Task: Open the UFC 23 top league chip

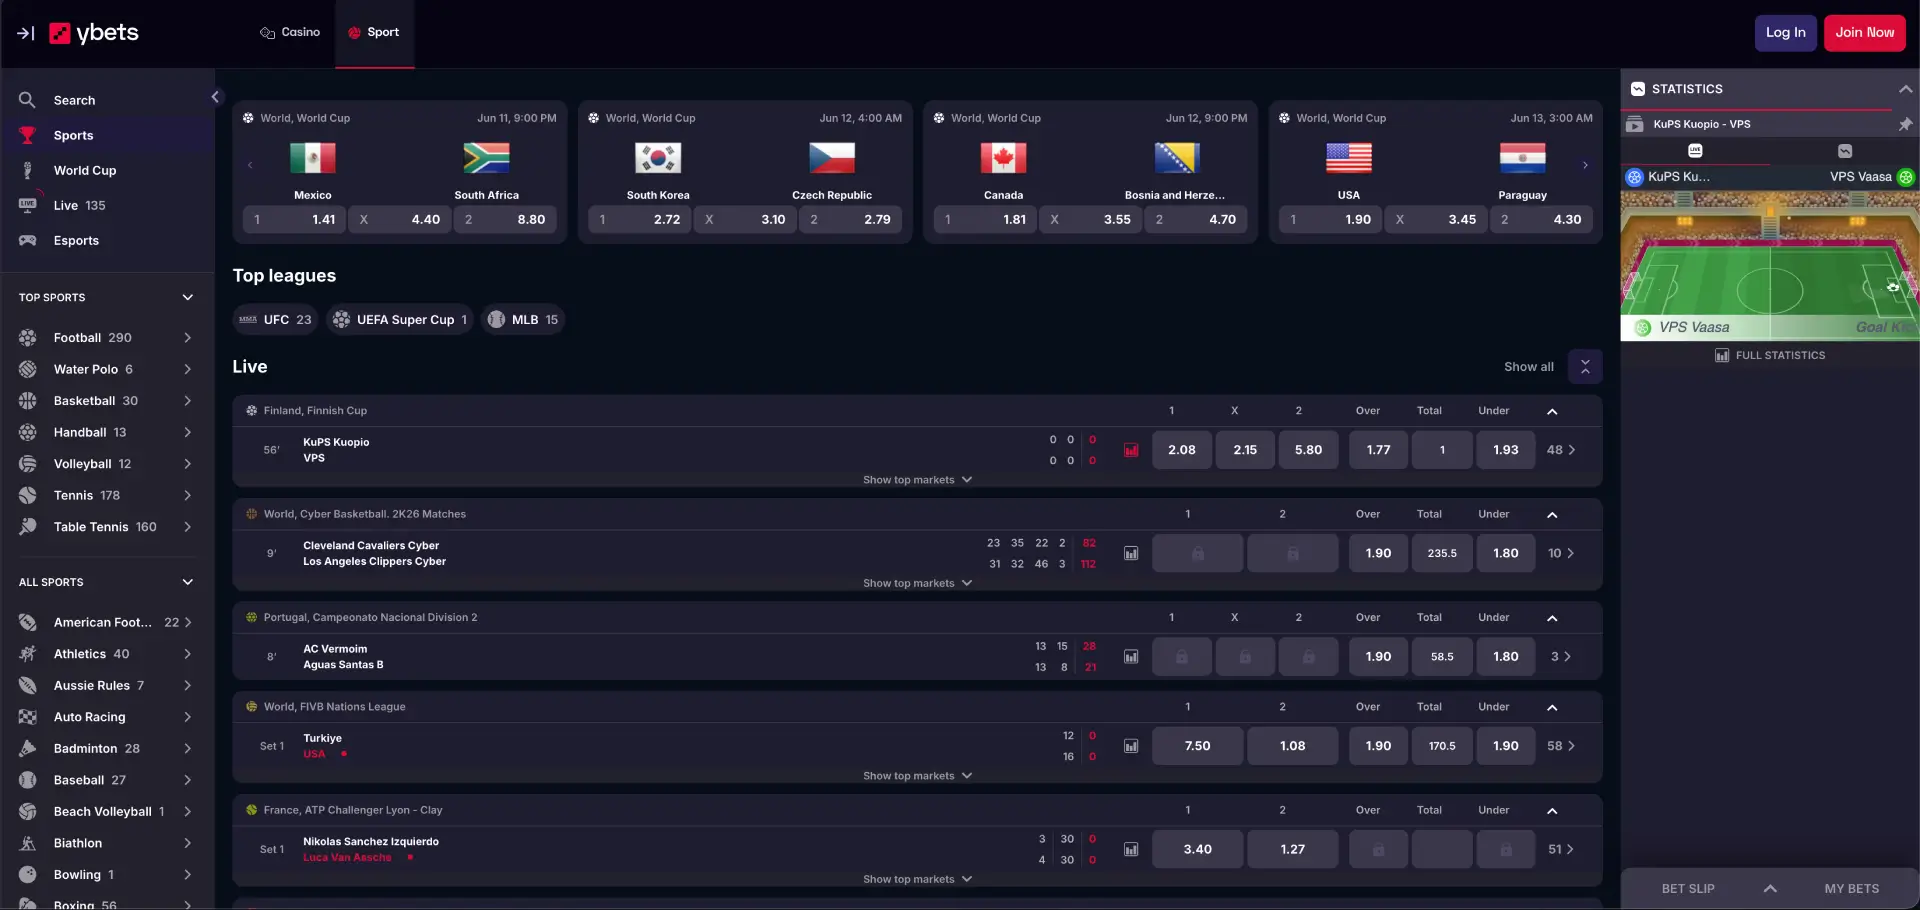Action: pos(275,320)
